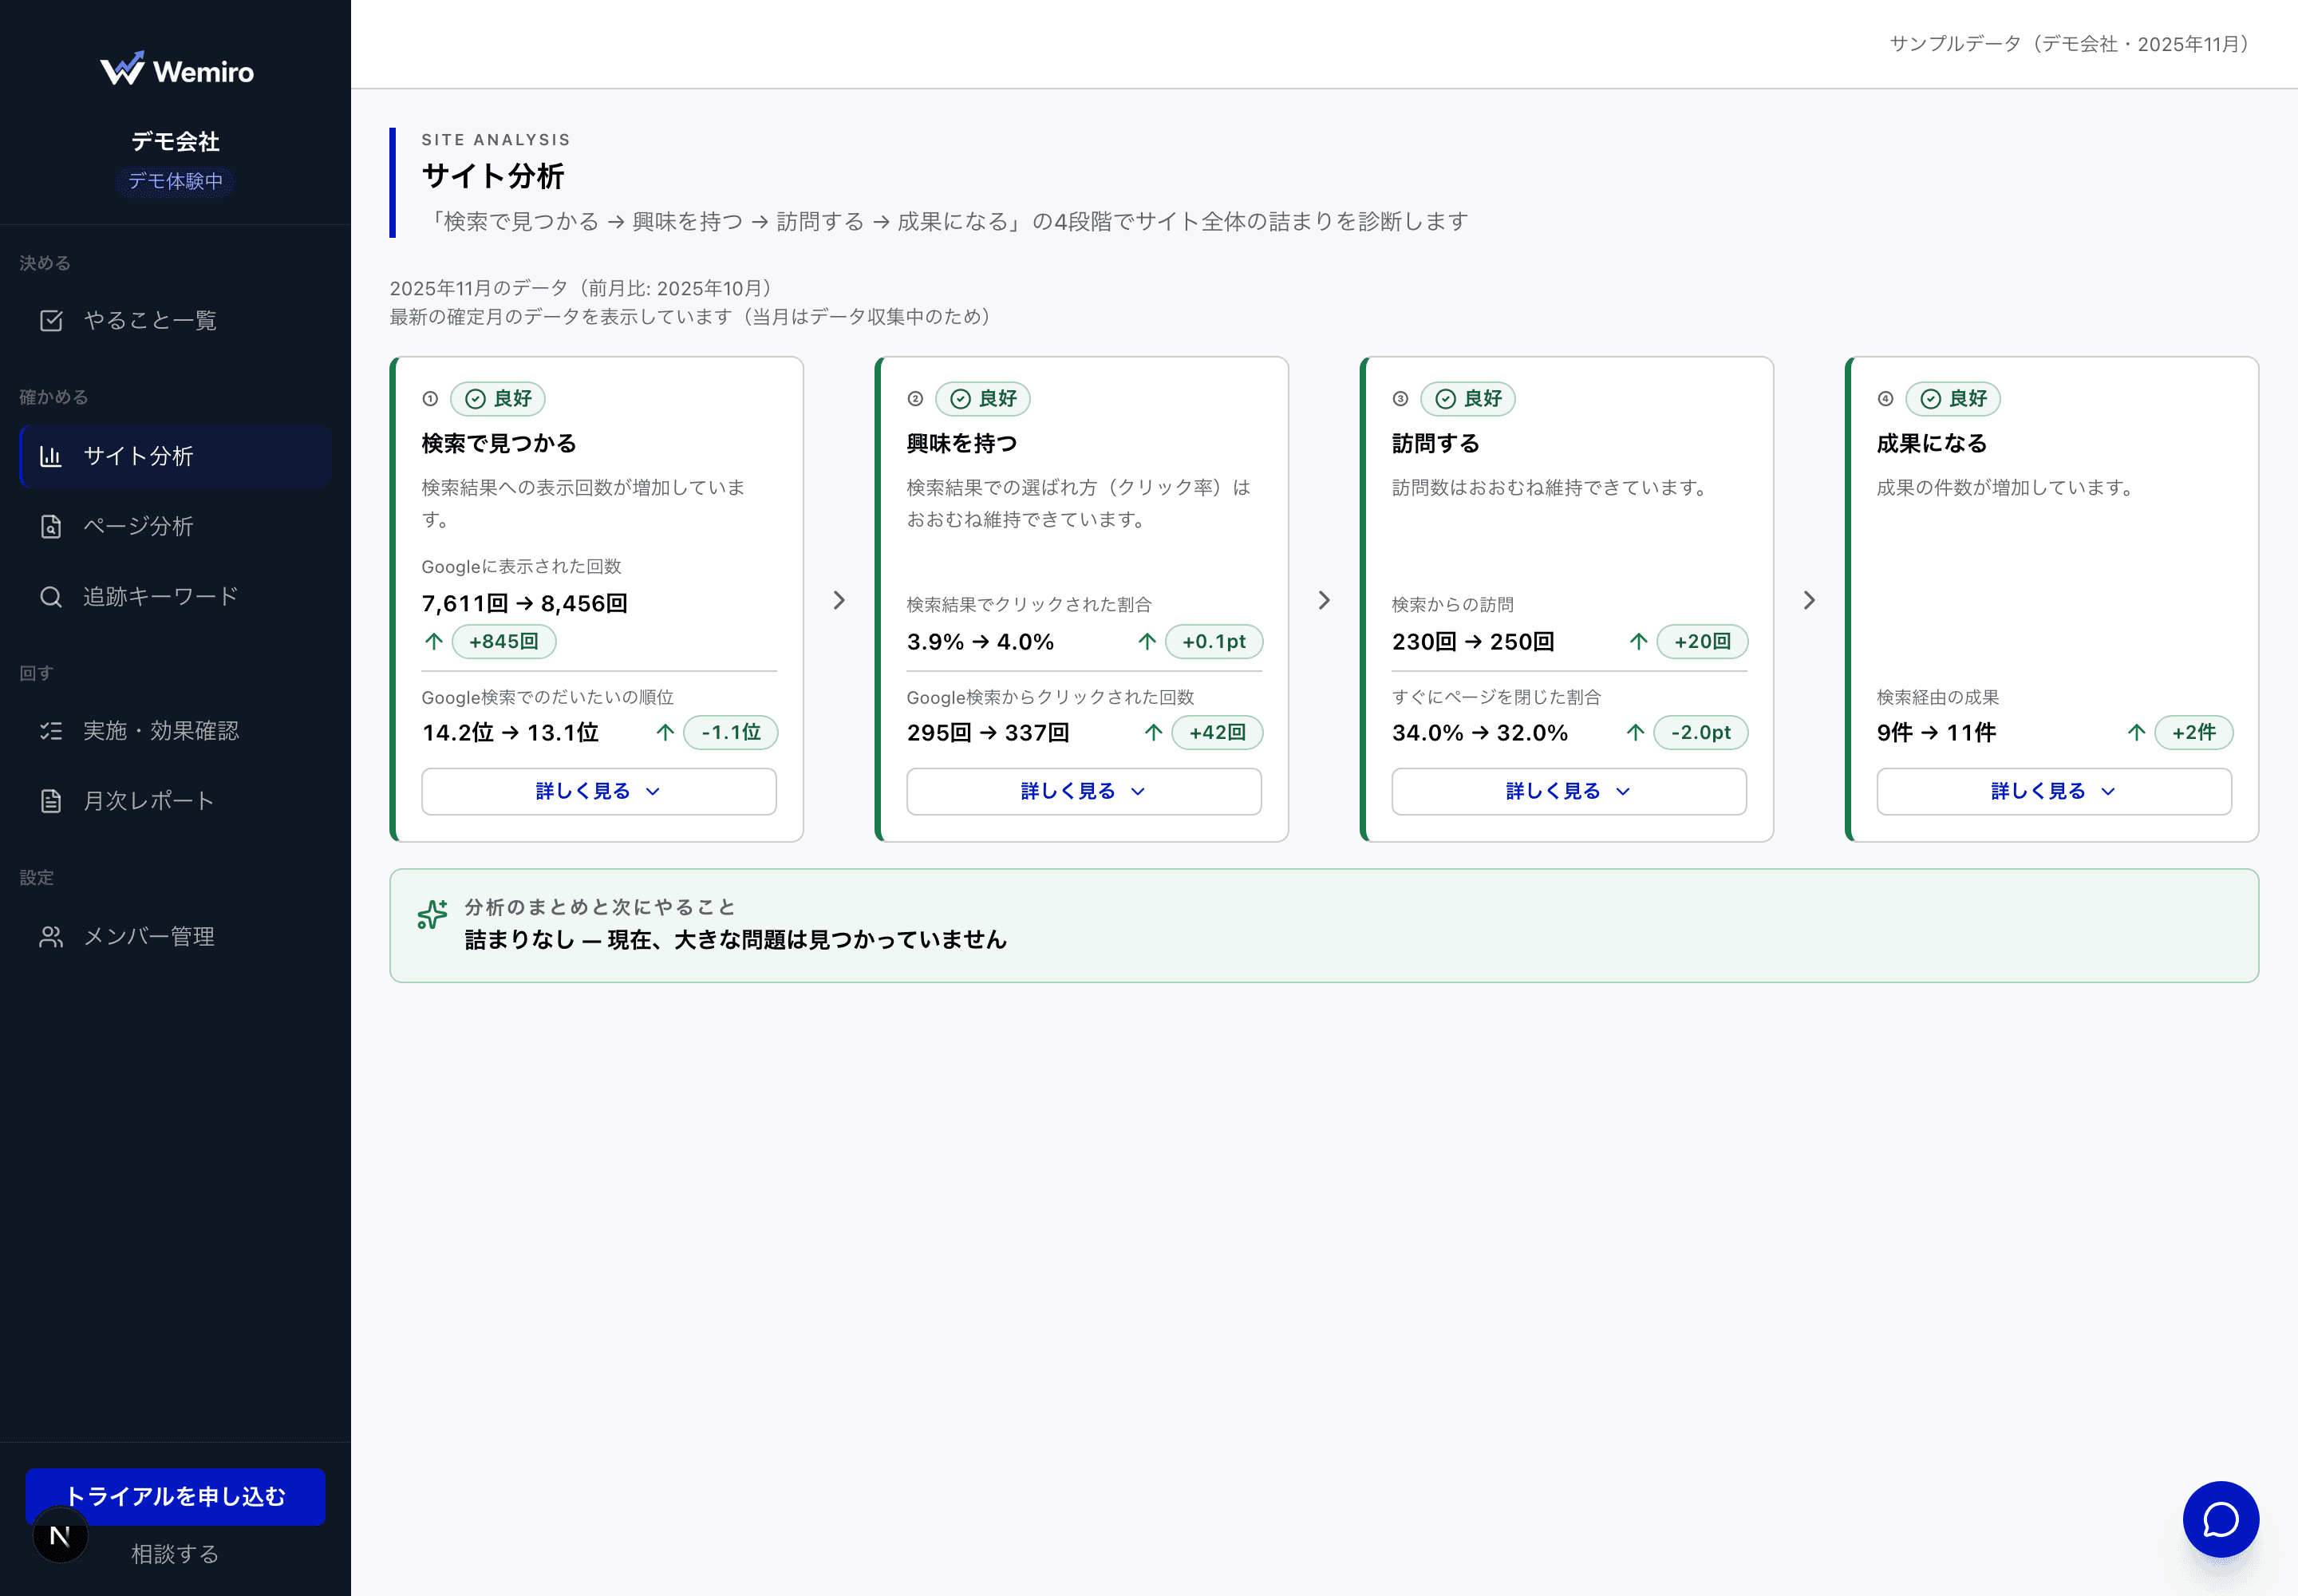Screen dimensions: 2298x1596
Task: Click the +0.1pt change badge
Action: [1214, 642]
